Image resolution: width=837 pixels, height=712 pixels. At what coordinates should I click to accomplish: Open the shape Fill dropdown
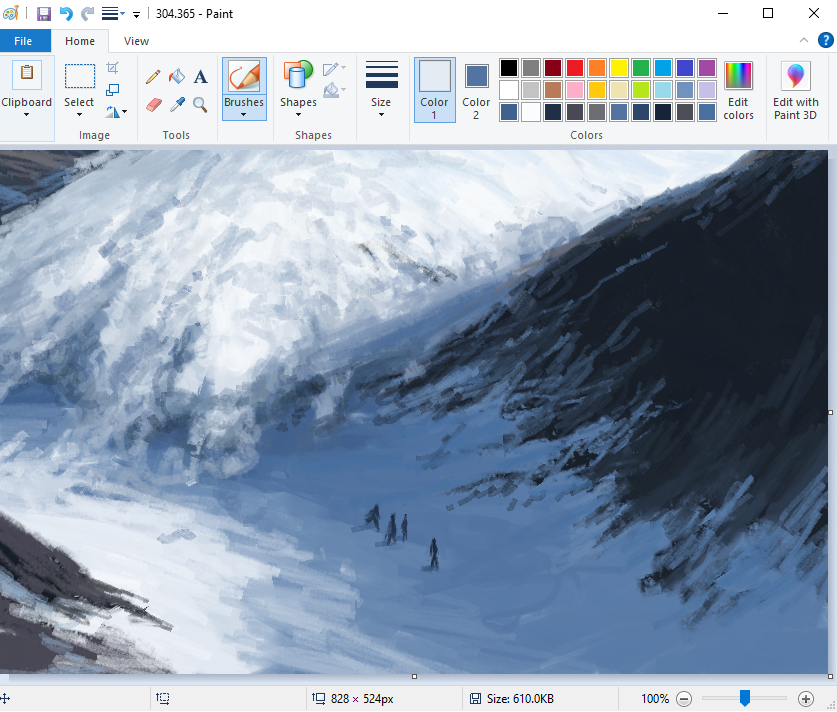(334, 90)
